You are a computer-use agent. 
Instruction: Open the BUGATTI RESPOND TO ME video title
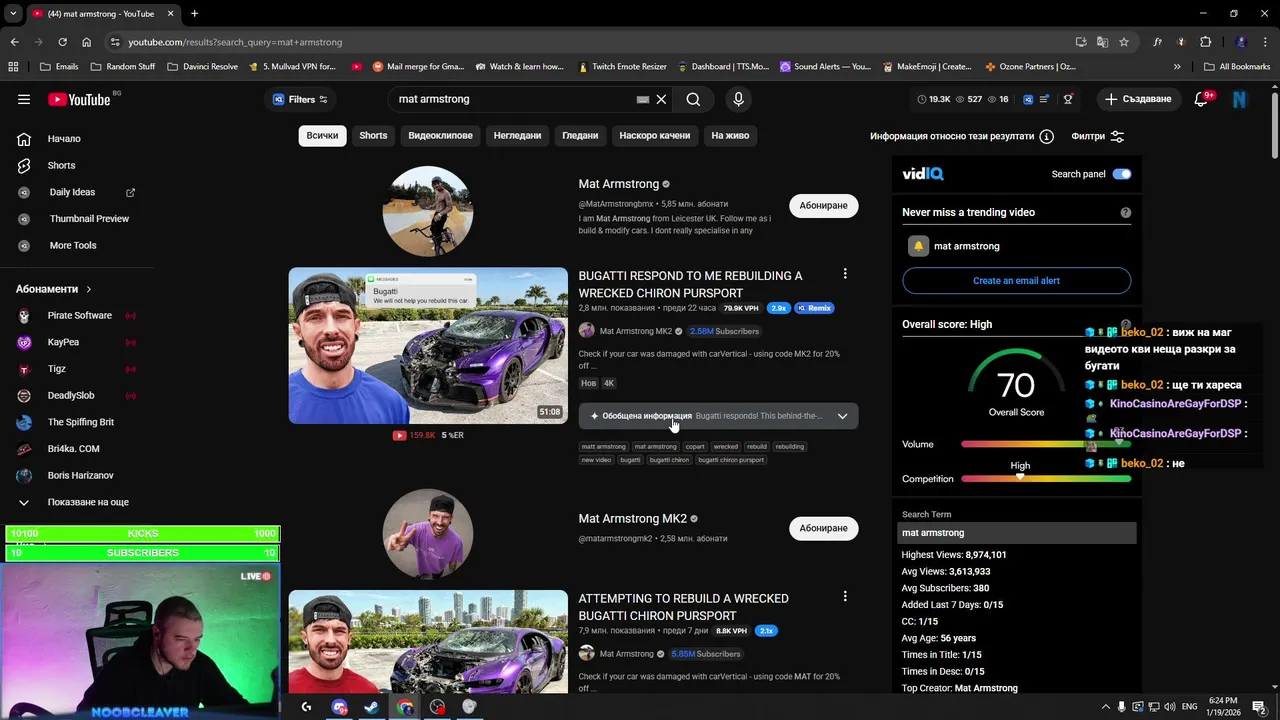click(690, 284)
